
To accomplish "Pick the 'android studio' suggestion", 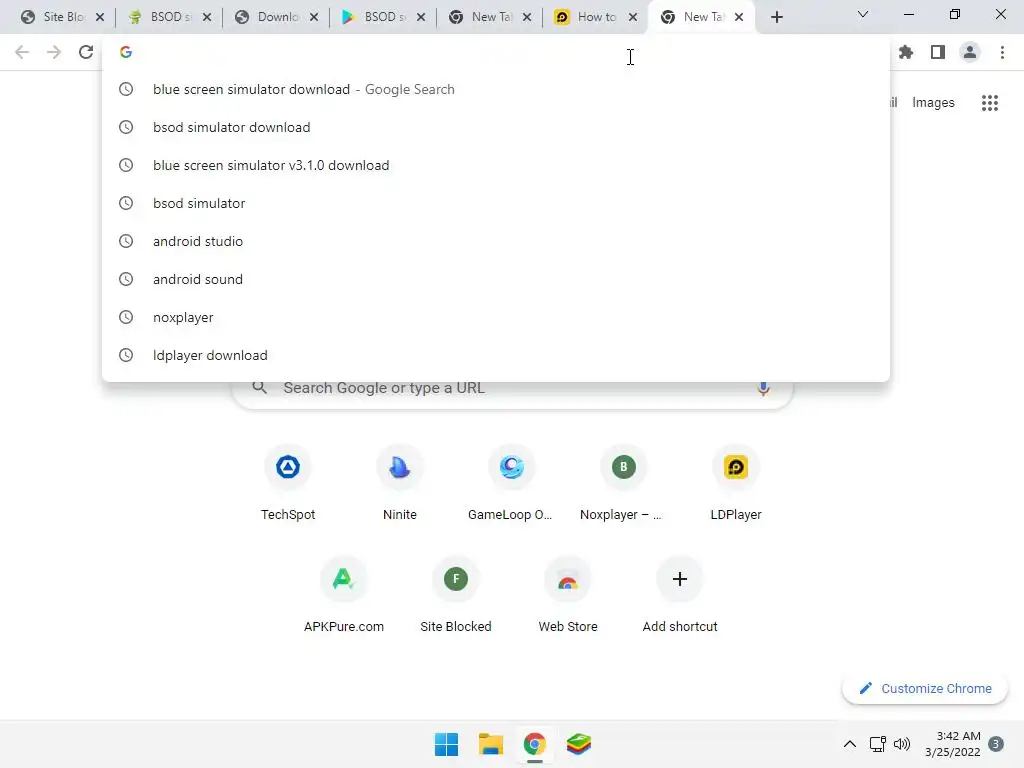I will (496, 241).
